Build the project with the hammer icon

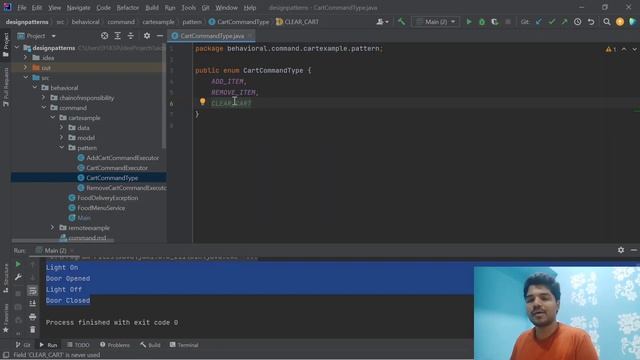[402, 22]
